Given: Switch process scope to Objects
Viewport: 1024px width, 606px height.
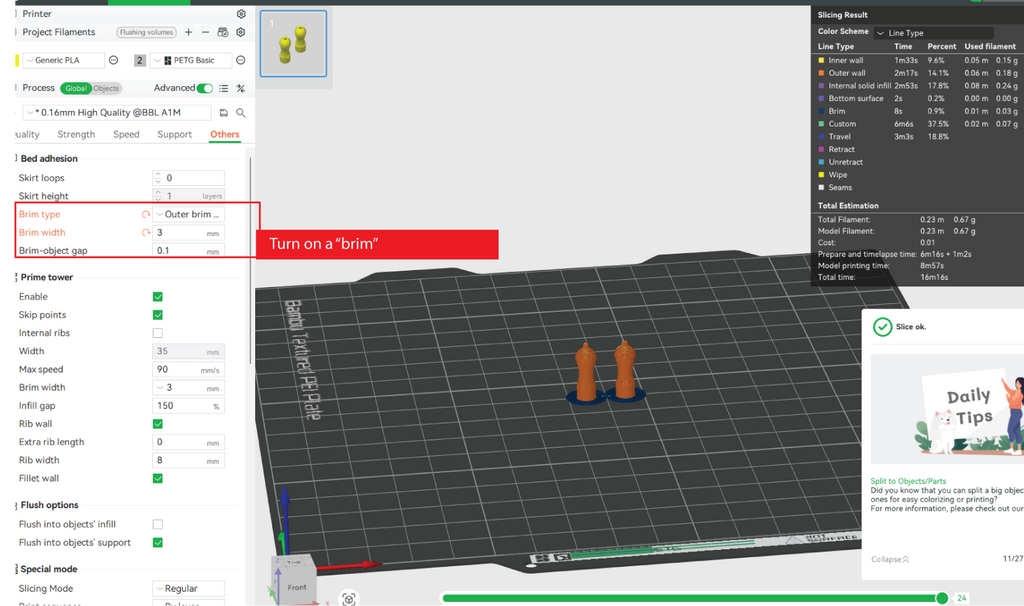Looking at the screenshot, I should [106, 88].
